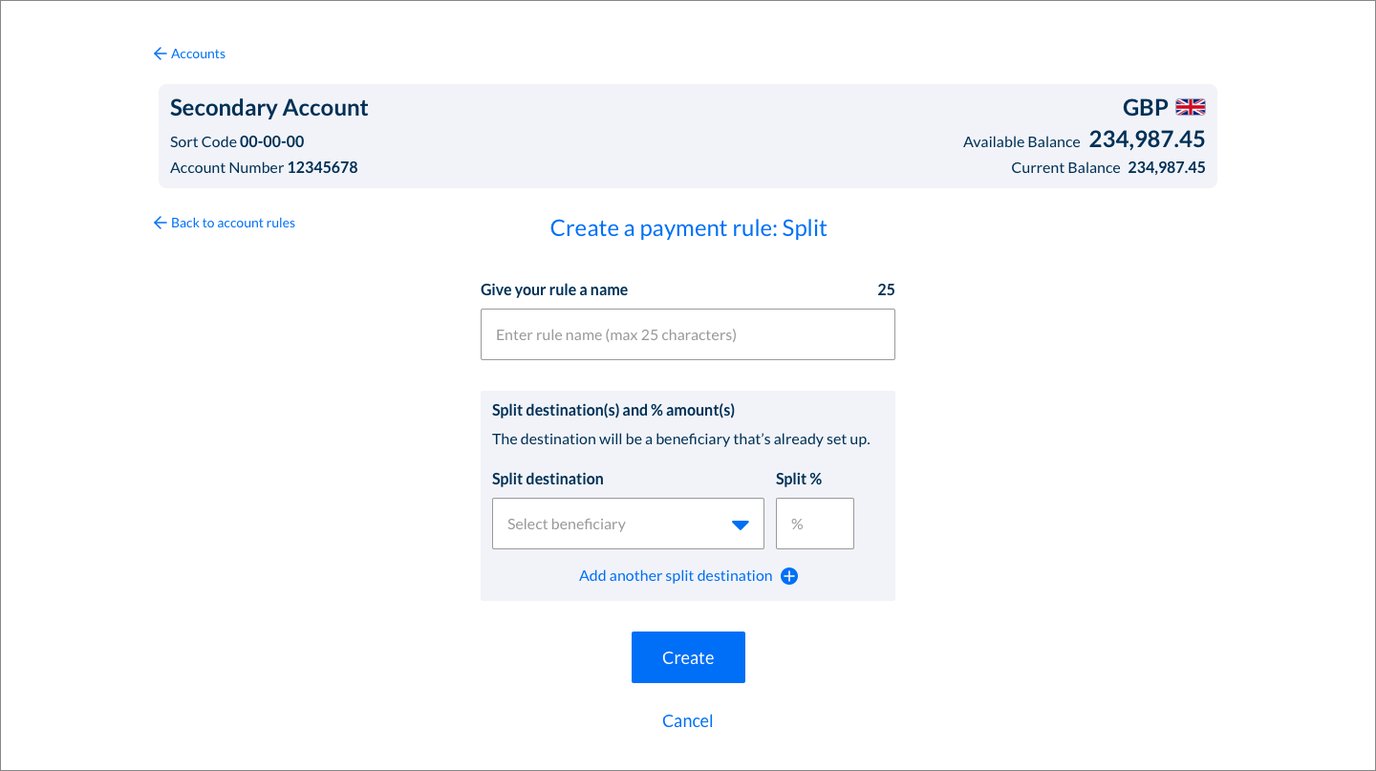Screen dimensions: 1376x771
Task: Click the back arrow beside Accounts
Action: (x=160, y=53)
